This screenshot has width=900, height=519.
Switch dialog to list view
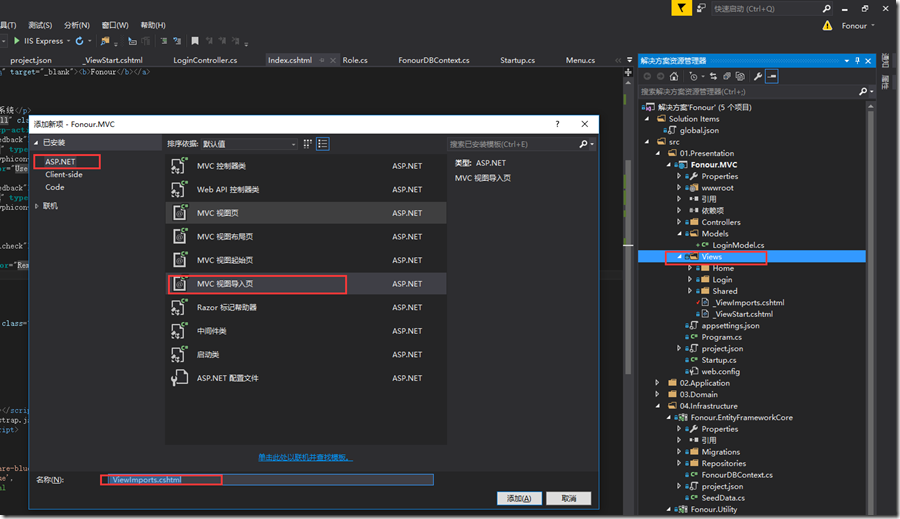[323, 144]
